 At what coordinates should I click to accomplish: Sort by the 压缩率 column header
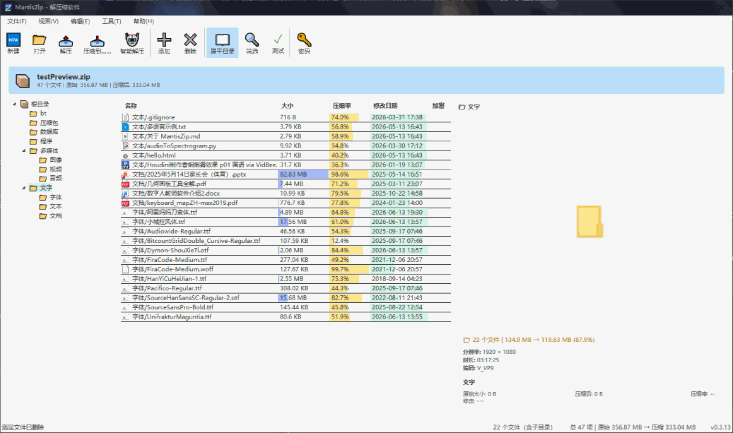click(x=342, y=106)
